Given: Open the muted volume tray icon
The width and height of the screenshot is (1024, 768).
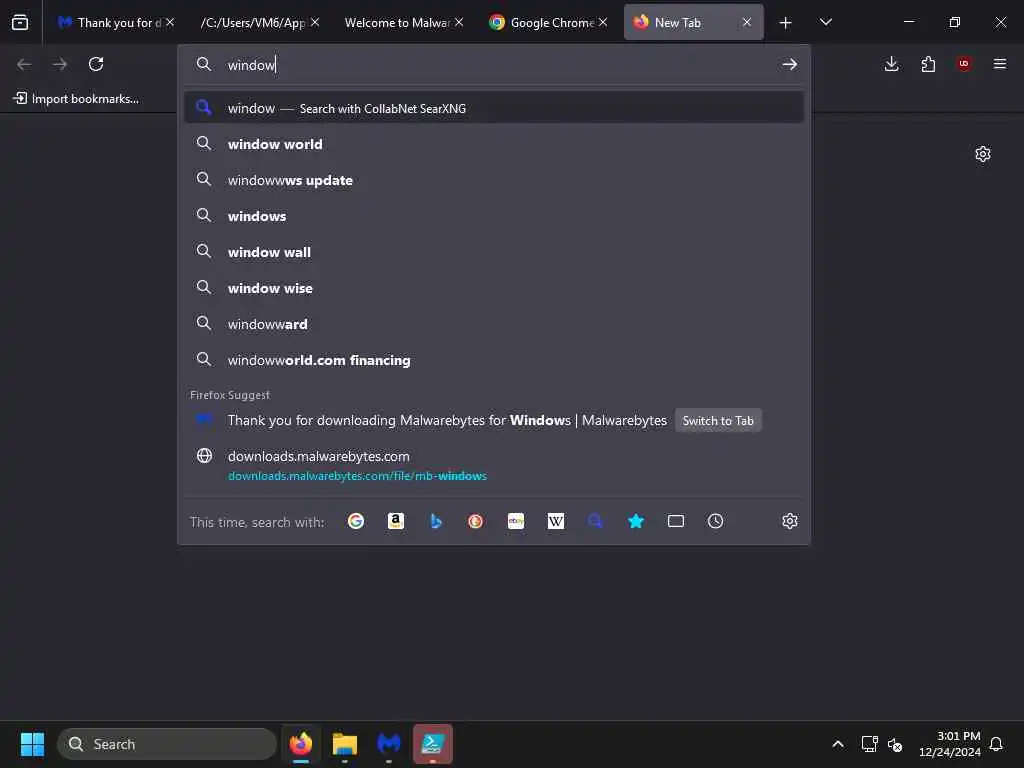Looking at the screenshot, I should pyautogui.click(x=895, y=744).
